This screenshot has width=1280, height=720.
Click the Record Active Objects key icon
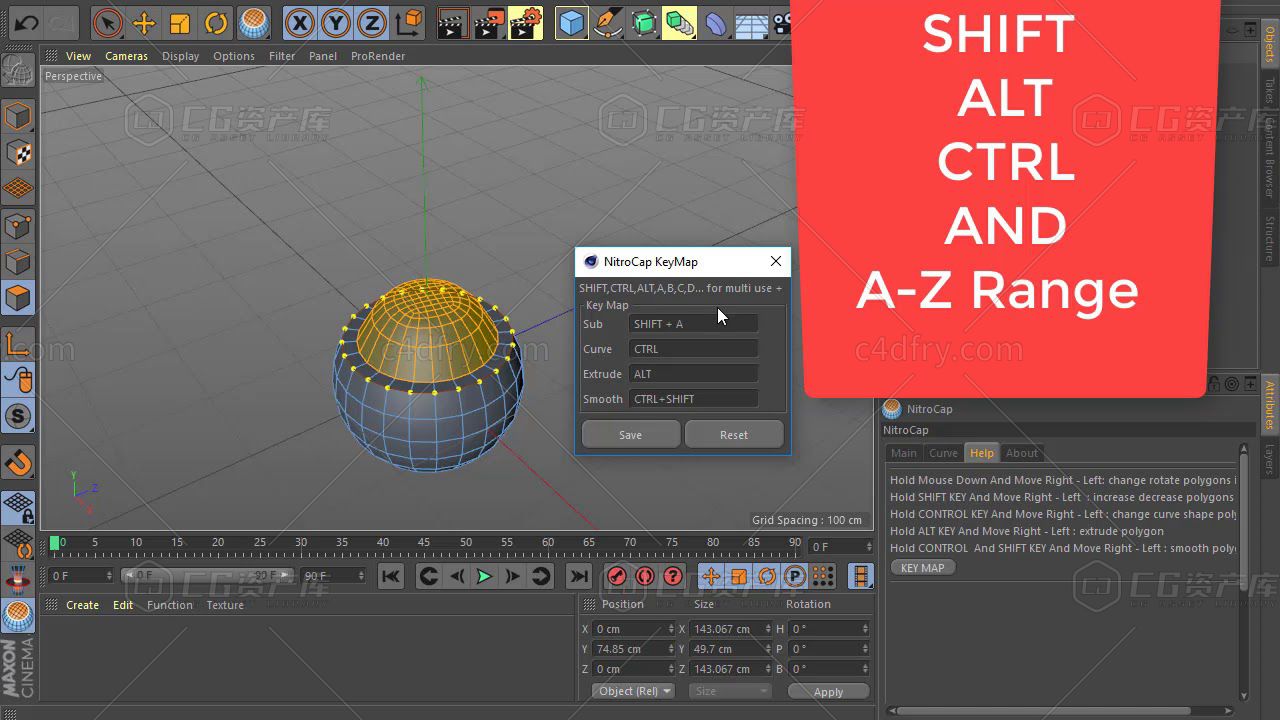click(617, 576)
